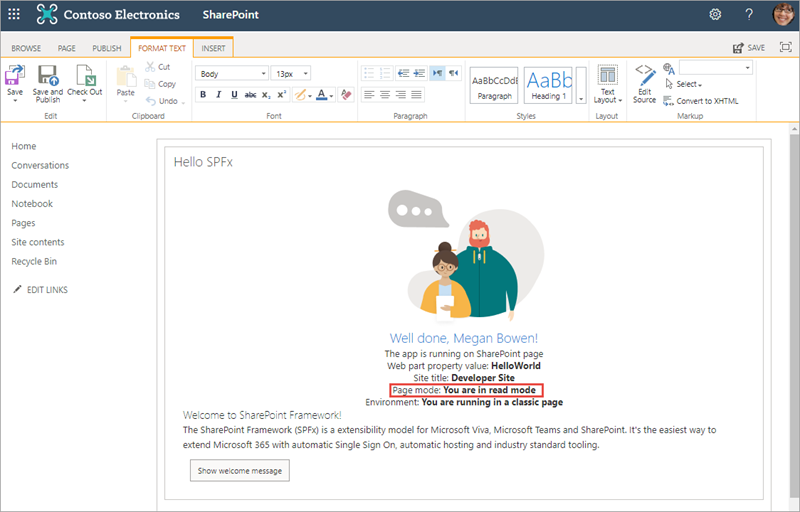Image resolution: width=800 pixels, height=512 pixels.
Task: Justify text alignment
Action: pos(417,94)
